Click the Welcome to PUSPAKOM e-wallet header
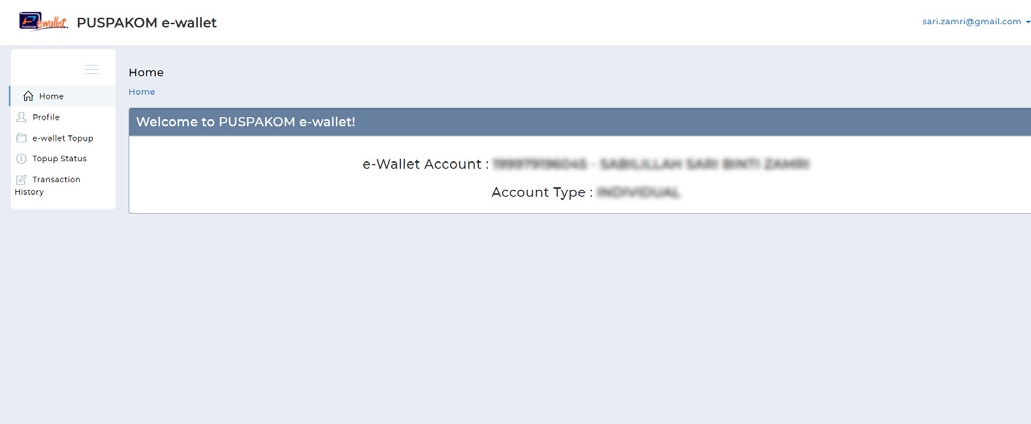The height and width of the screenshot is (424, 1031). coord(245,122)
